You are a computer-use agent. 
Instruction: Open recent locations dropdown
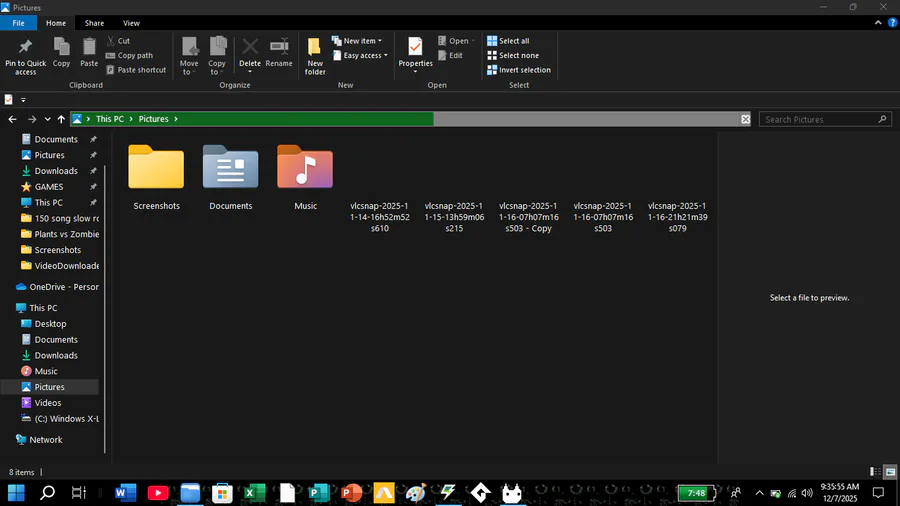click(47, 119)
